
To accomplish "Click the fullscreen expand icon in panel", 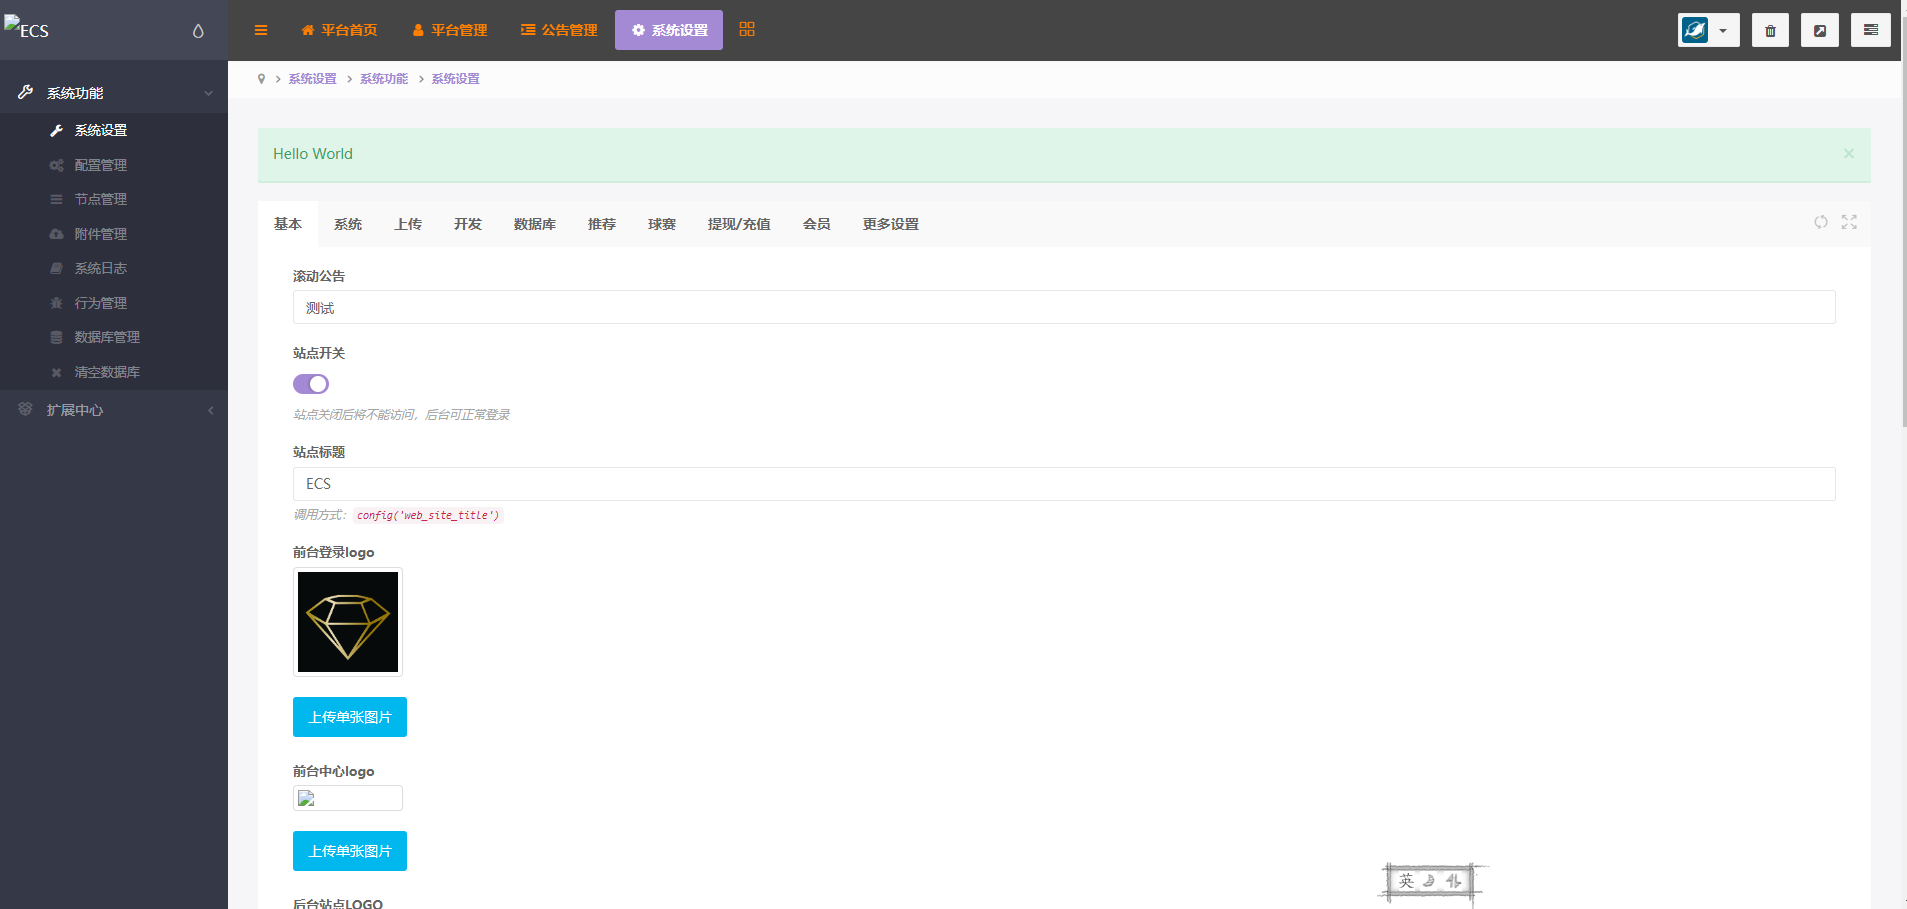I will 1849,222.
